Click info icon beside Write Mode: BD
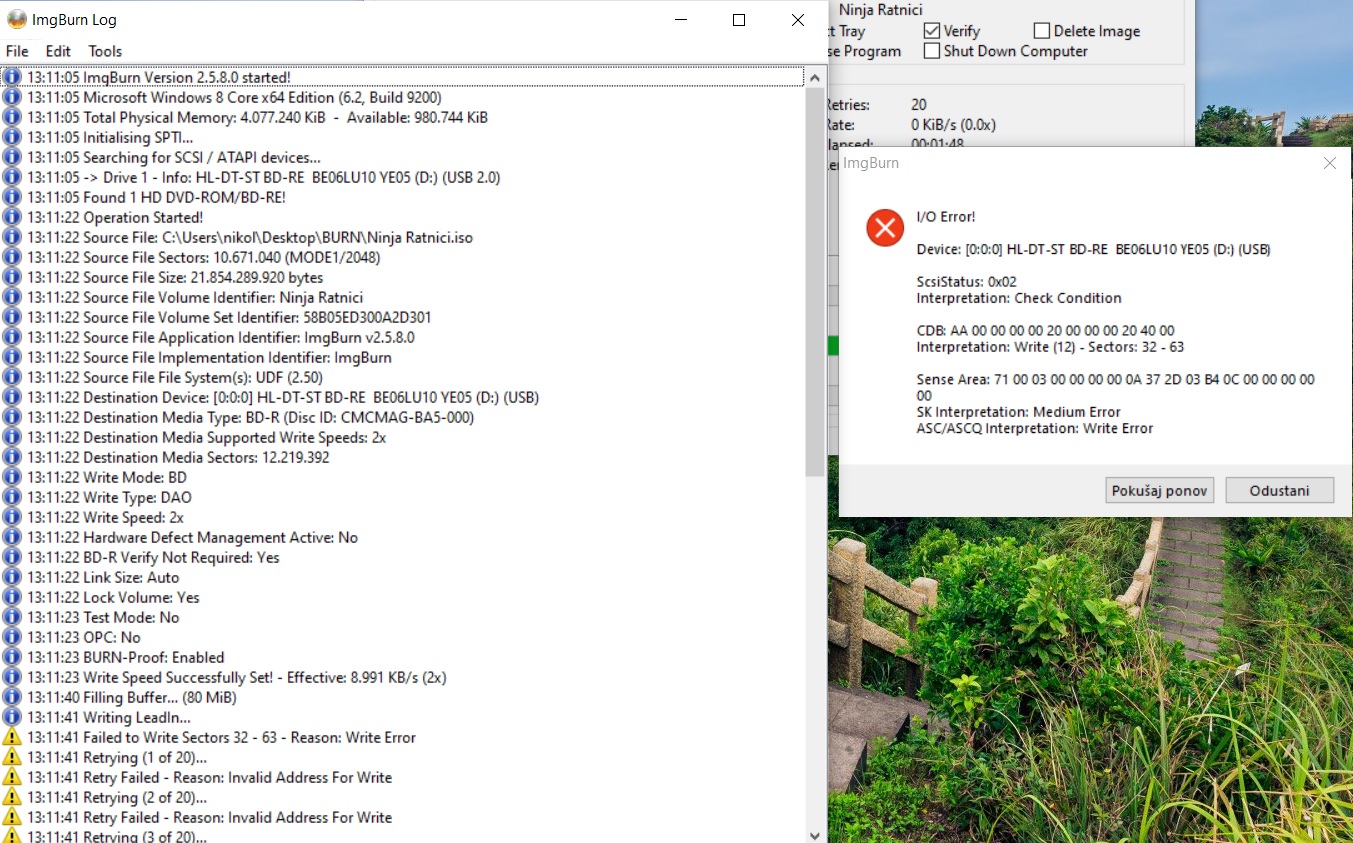The width and height of the screenshot is (1353, 843). [x=12, y=477]
